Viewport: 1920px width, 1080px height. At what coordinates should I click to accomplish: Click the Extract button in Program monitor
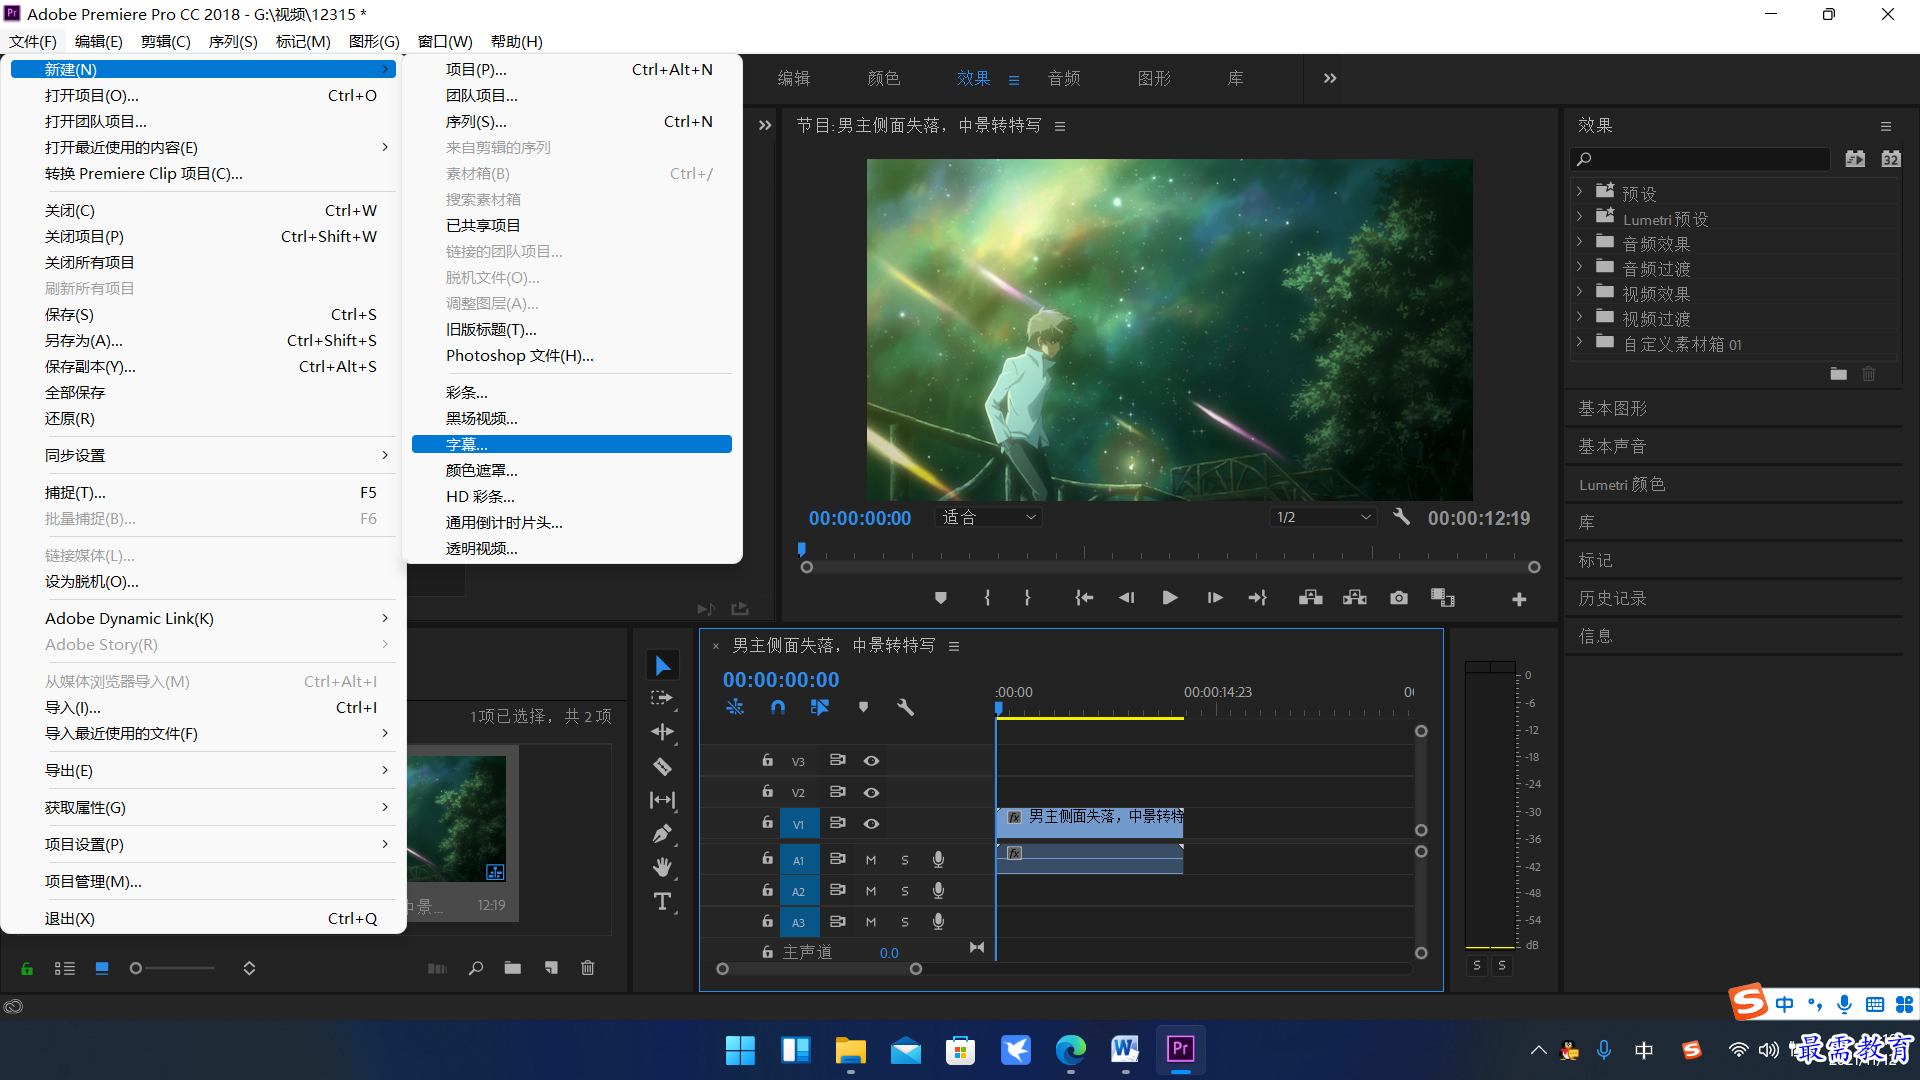[x=1355, y=598]
